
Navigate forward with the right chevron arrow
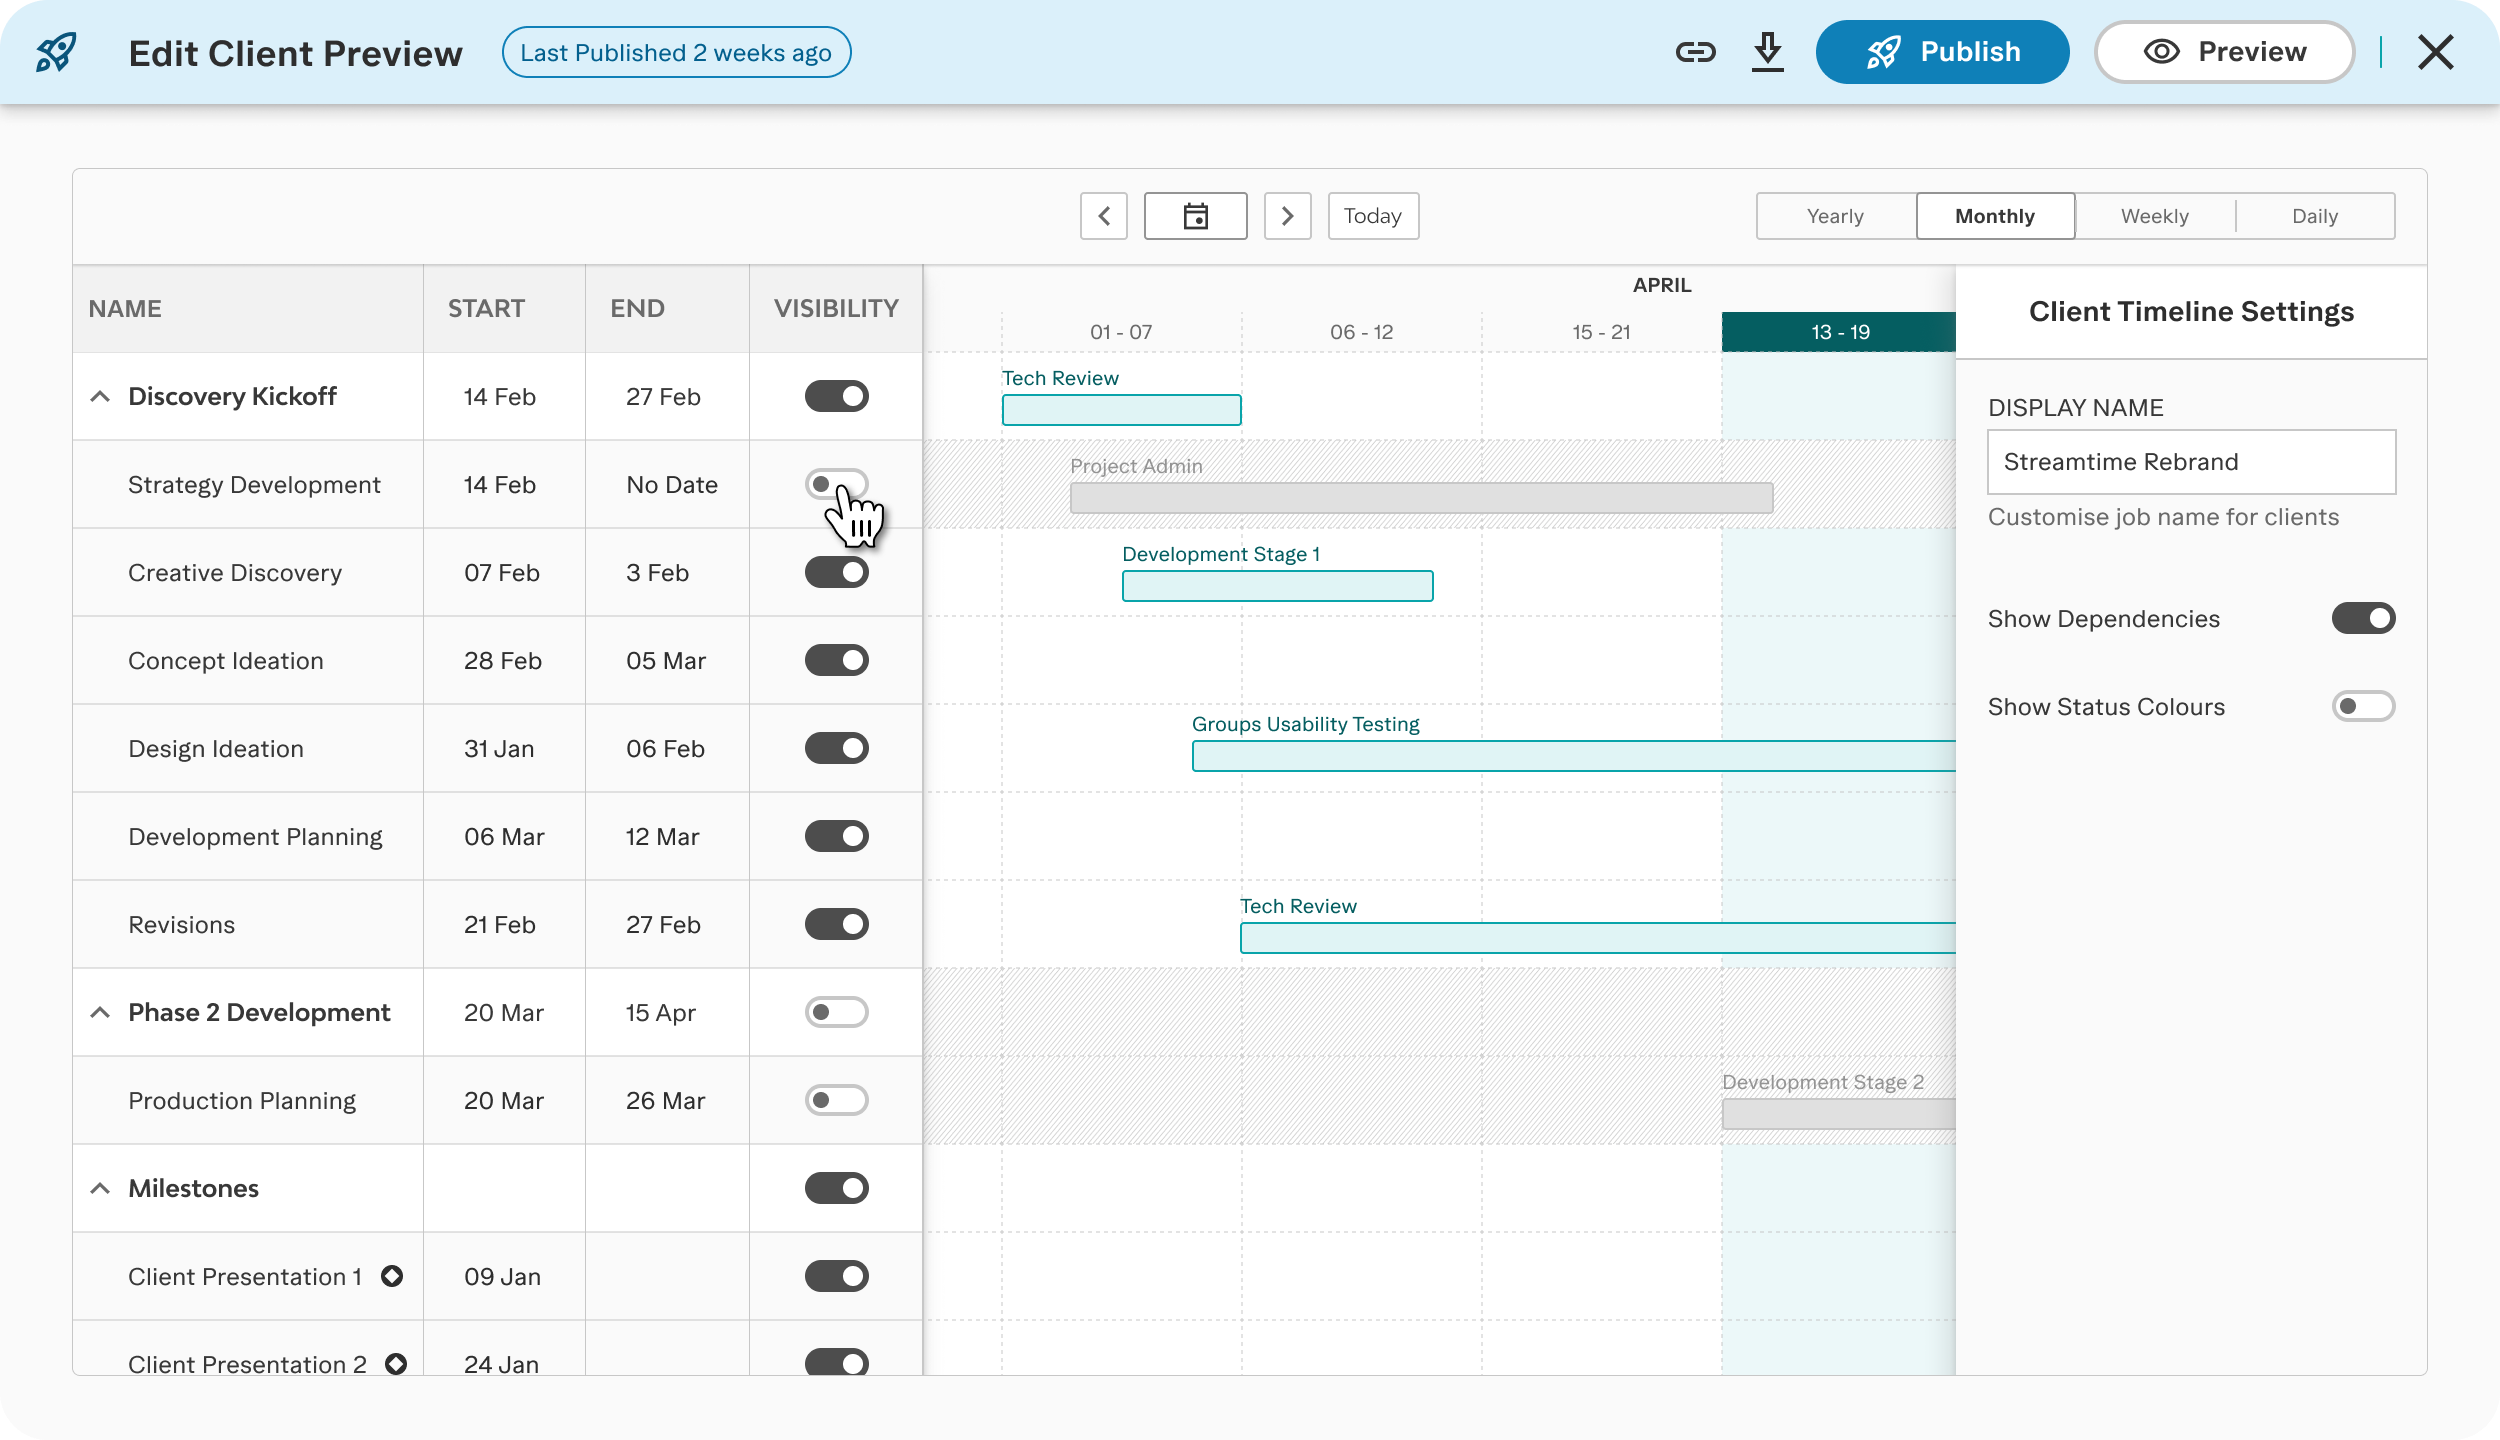tap(1289, 216)
